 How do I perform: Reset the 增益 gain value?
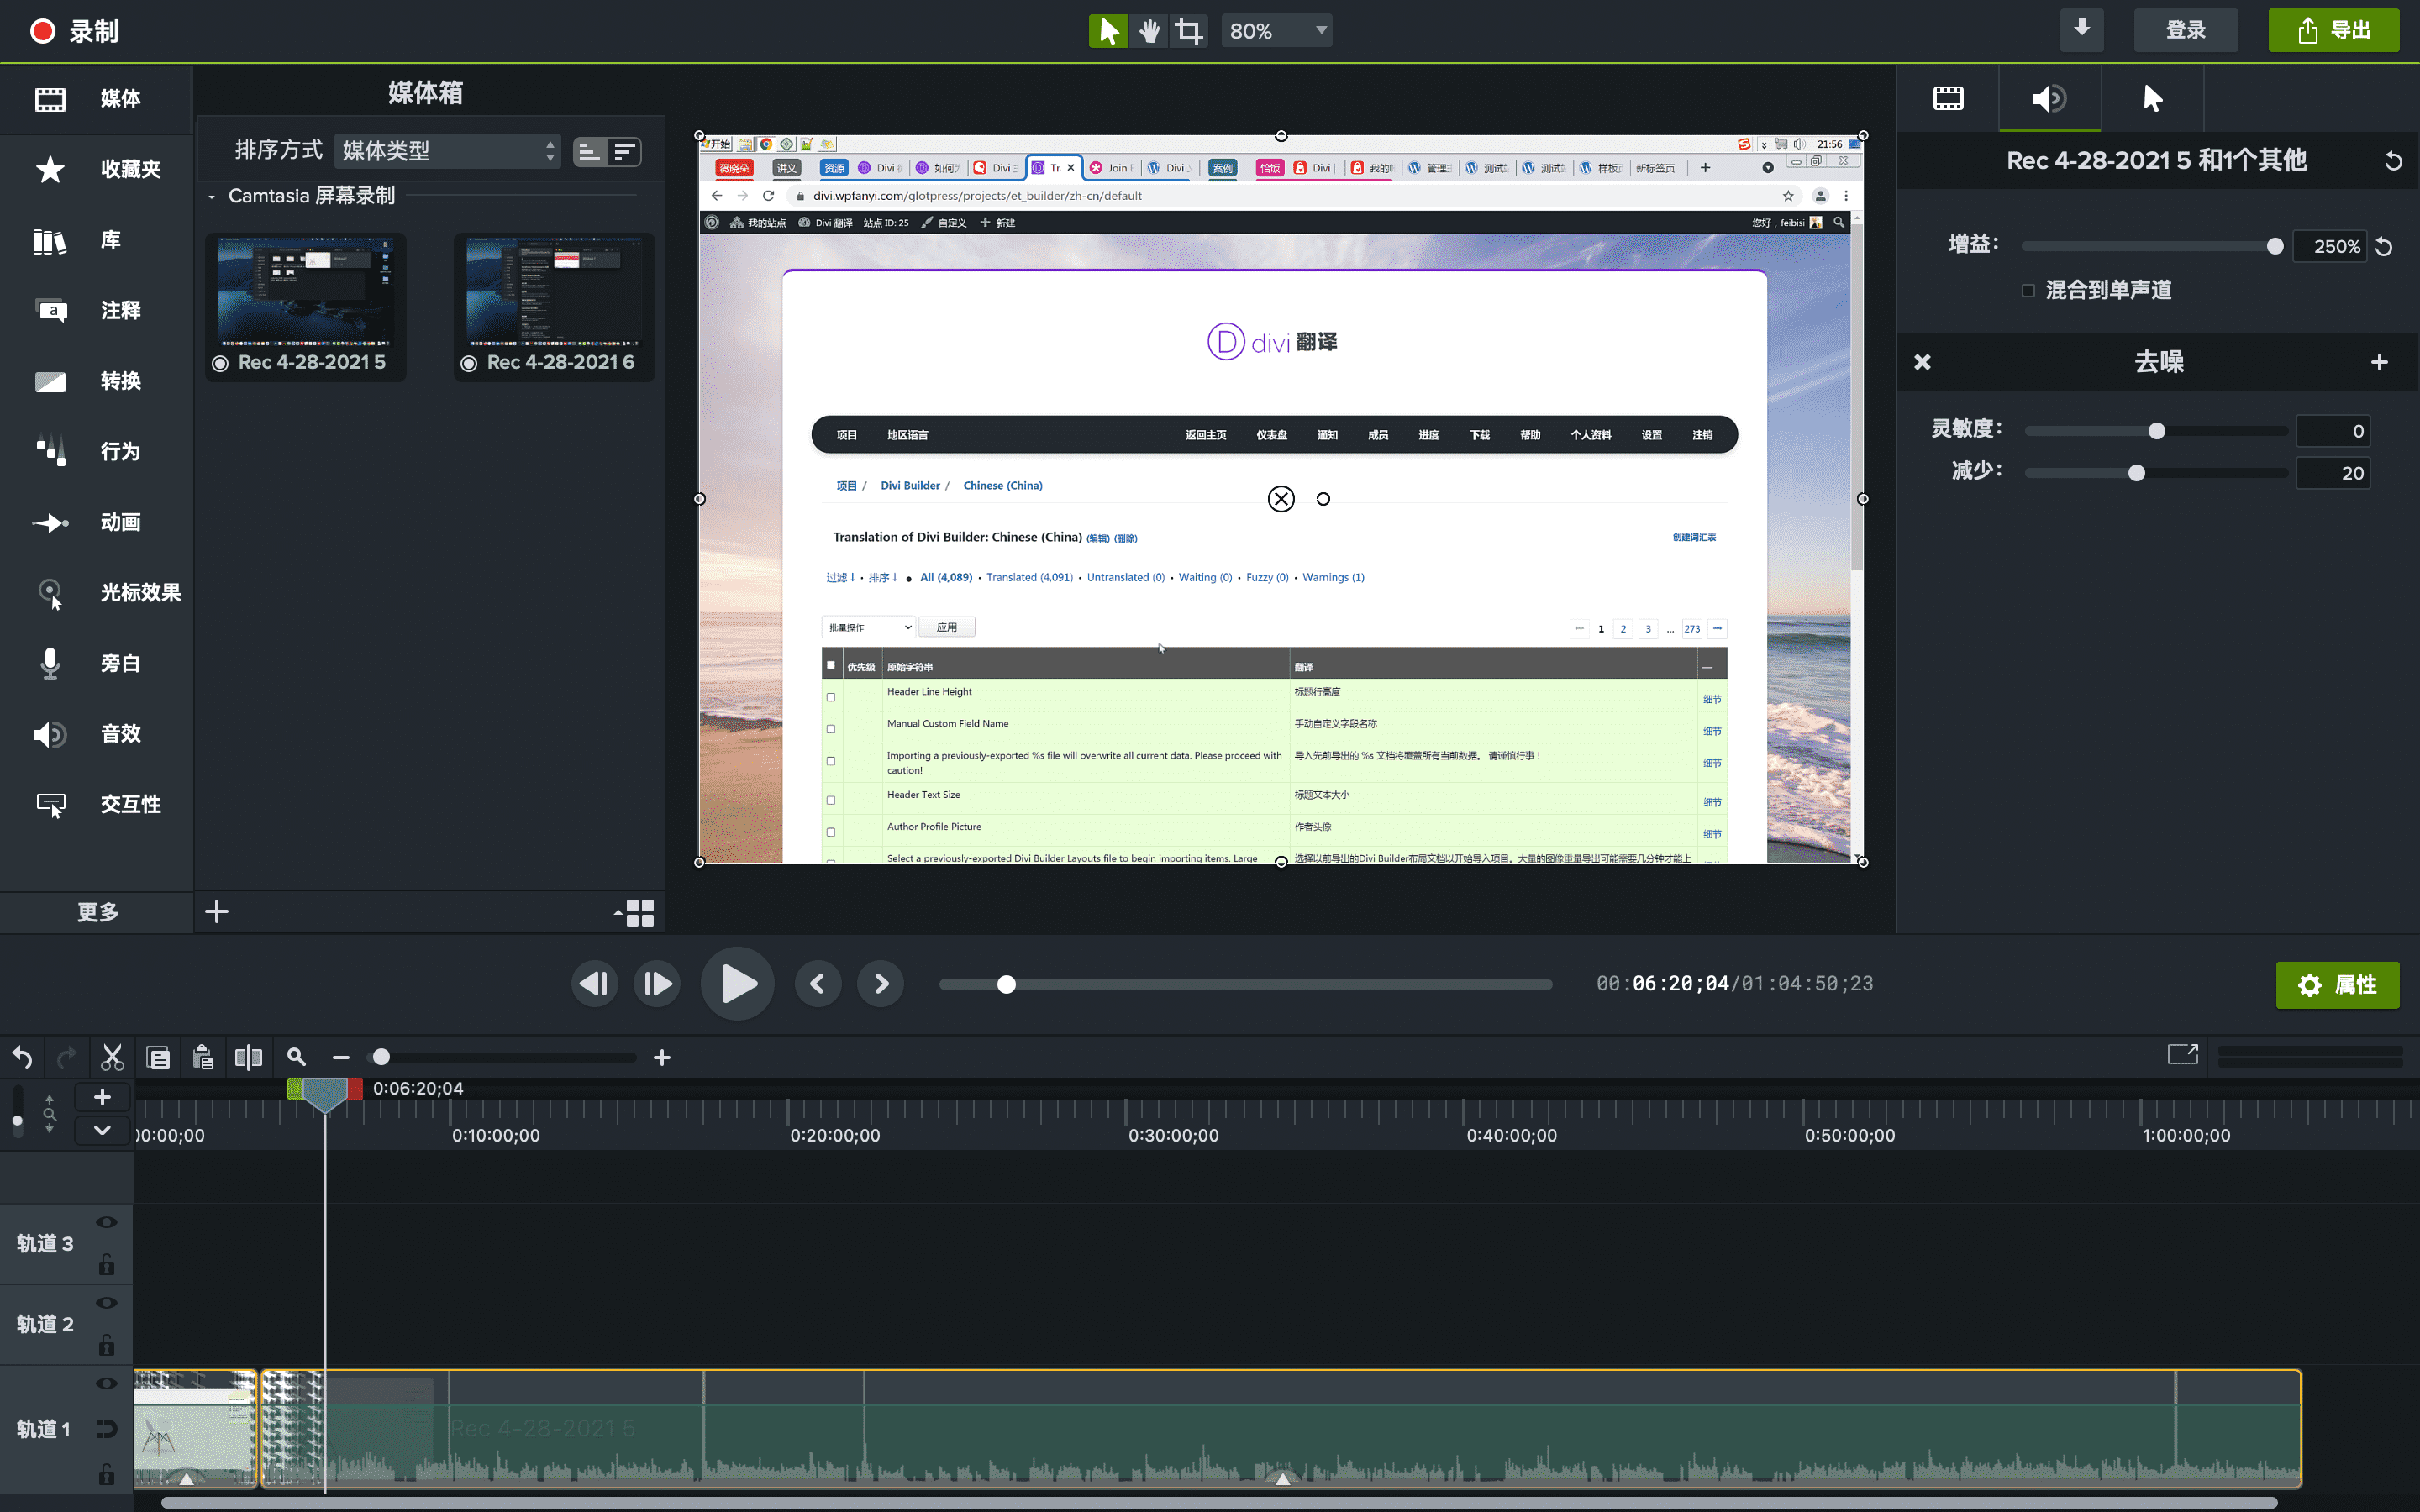[x=2385, y=247]
